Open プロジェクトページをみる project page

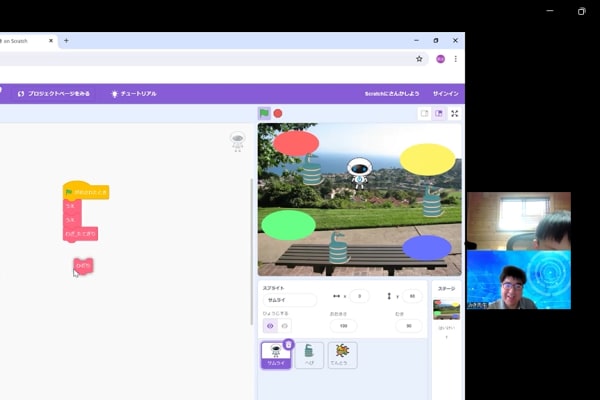click(53, 94)
